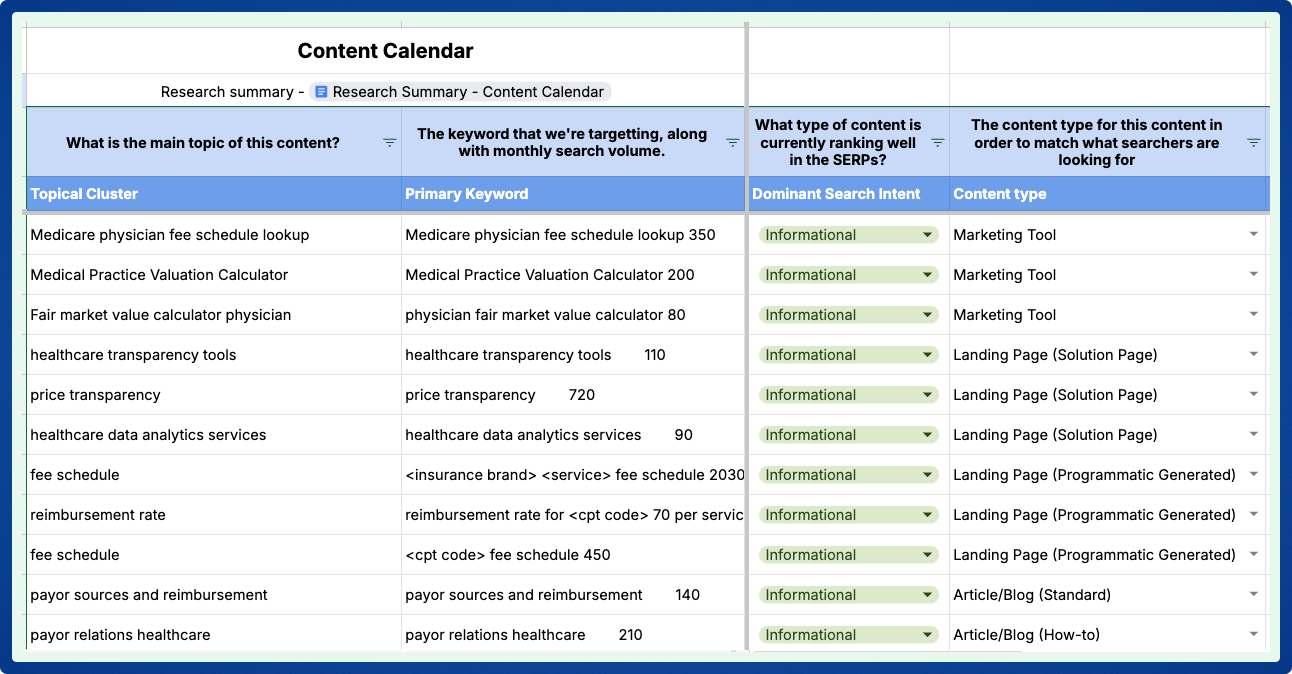The image size is (1292, 674).
Task: Click the blue document icon beside Research Summary
Action: pos(320,91)
